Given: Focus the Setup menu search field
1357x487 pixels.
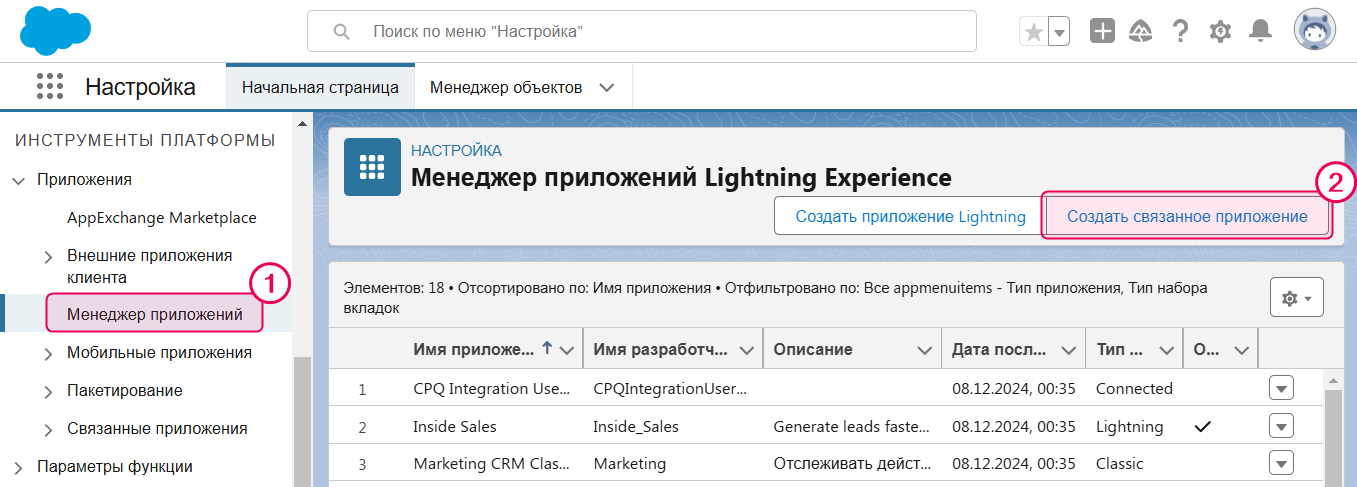Looking at the screenshot, I should click(x=642, y=31).
